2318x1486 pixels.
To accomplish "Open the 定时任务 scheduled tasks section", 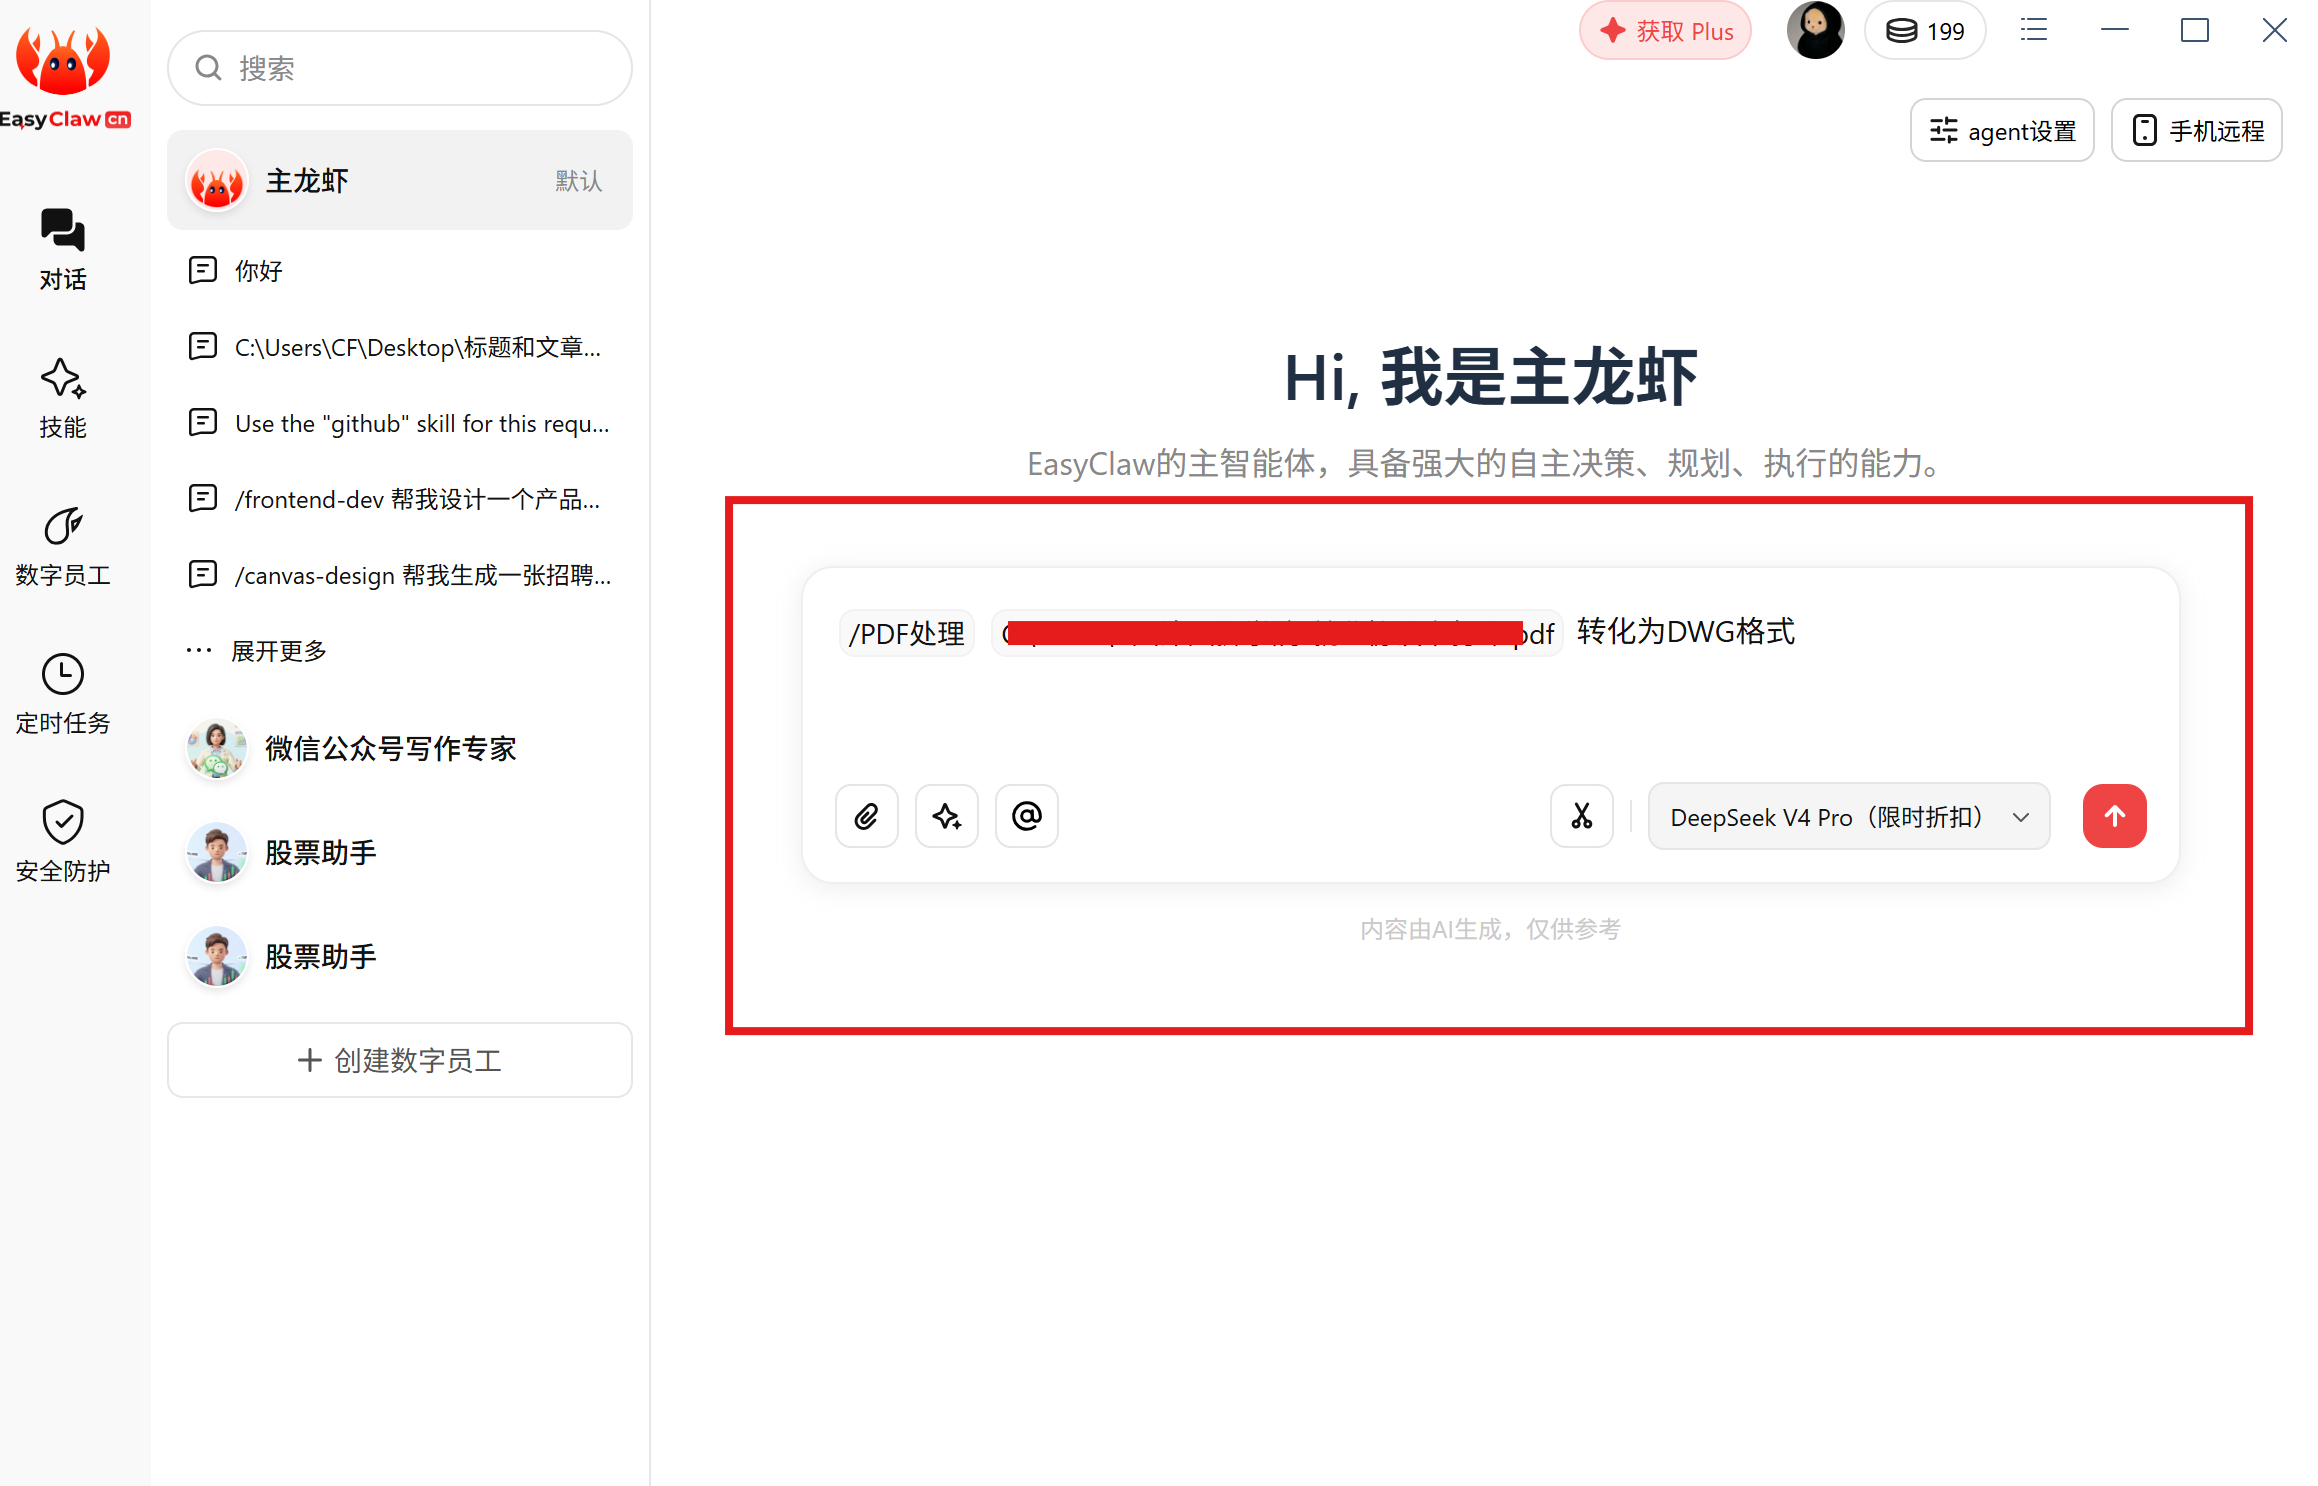I will (63, 694).
